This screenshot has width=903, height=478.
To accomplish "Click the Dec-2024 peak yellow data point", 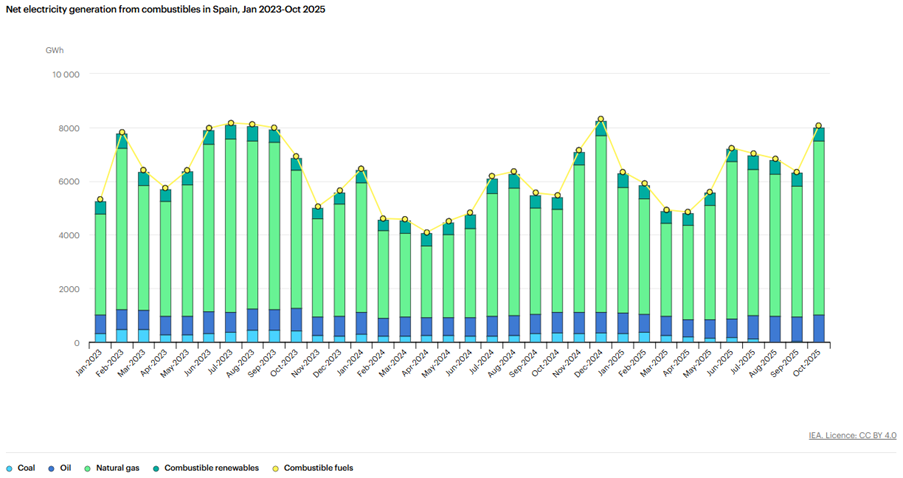I will [x=600, y=120].
